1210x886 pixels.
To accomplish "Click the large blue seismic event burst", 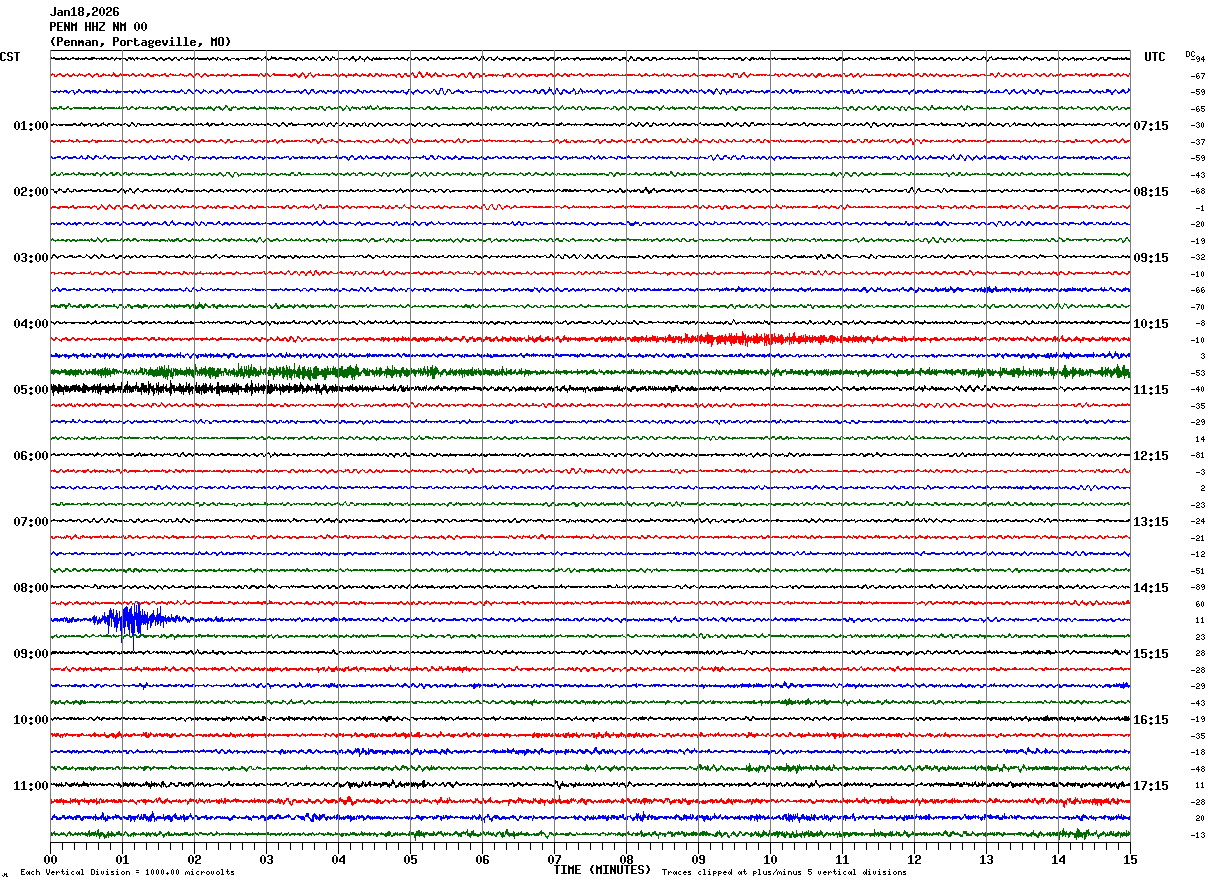I will (x=130, y=620).
